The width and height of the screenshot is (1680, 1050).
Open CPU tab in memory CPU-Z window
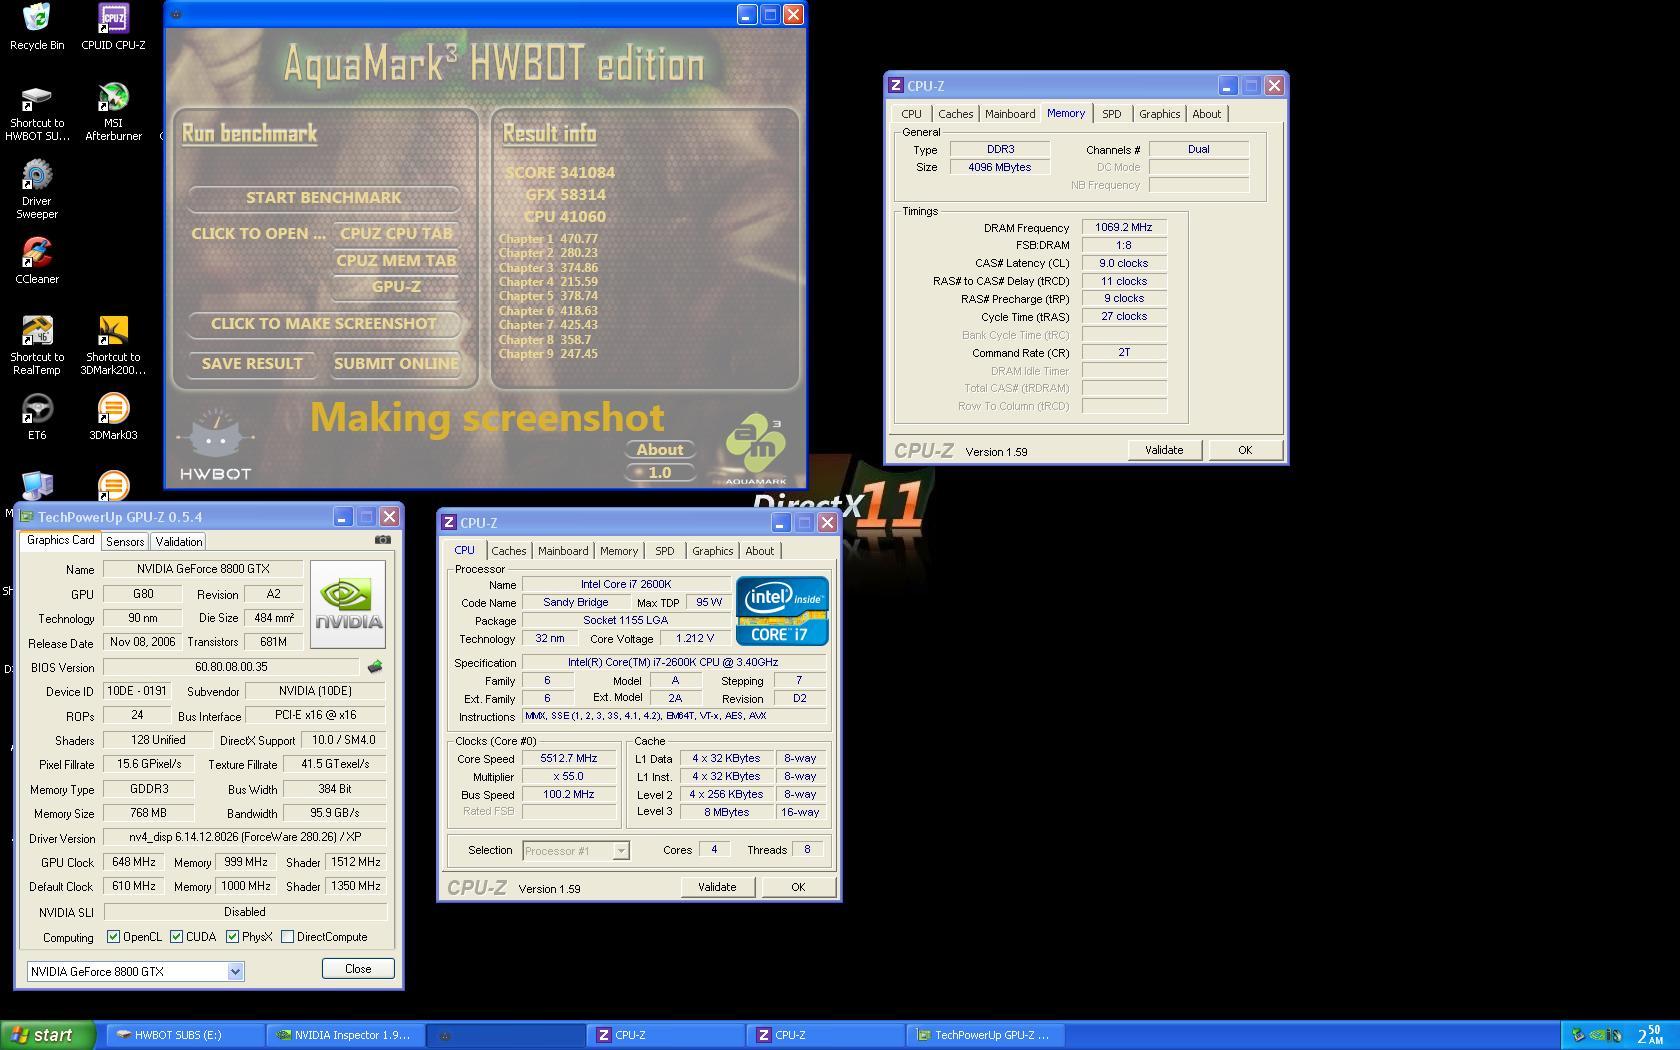click(x=912, y=114)
